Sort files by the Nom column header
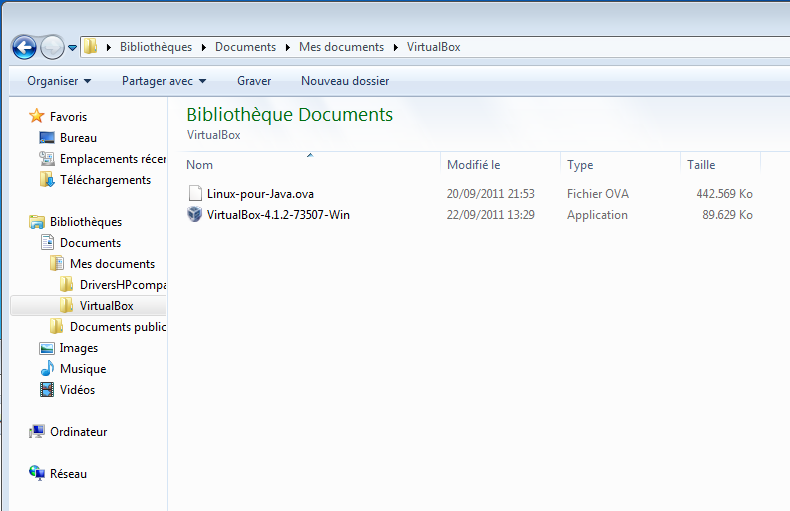This screenshot has height=511, width=790. [200, 165]
